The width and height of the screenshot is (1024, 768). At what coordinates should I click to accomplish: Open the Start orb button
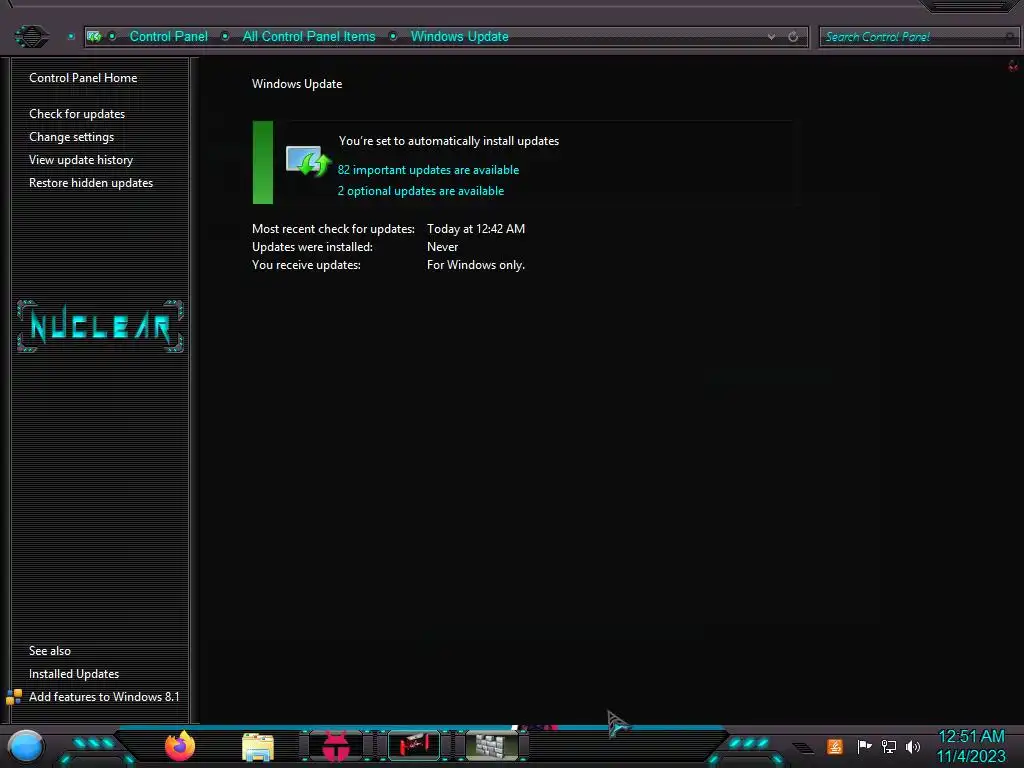(26, 746)
